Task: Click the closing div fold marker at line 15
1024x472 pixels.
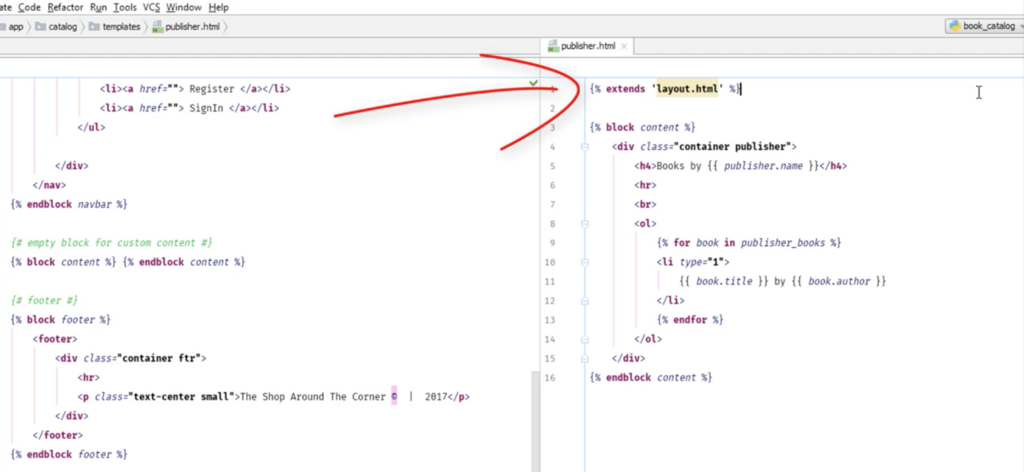Action: (x=584, y=358)
